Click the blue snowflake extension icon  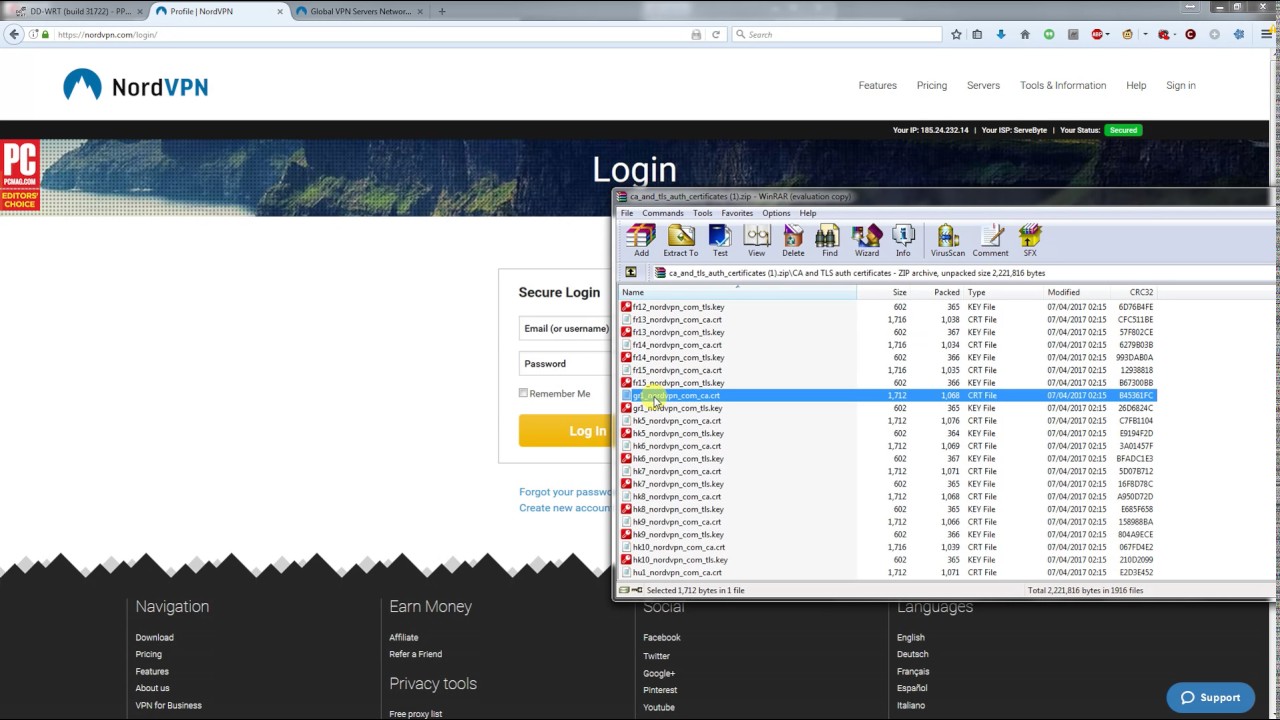coord(1239,34)
